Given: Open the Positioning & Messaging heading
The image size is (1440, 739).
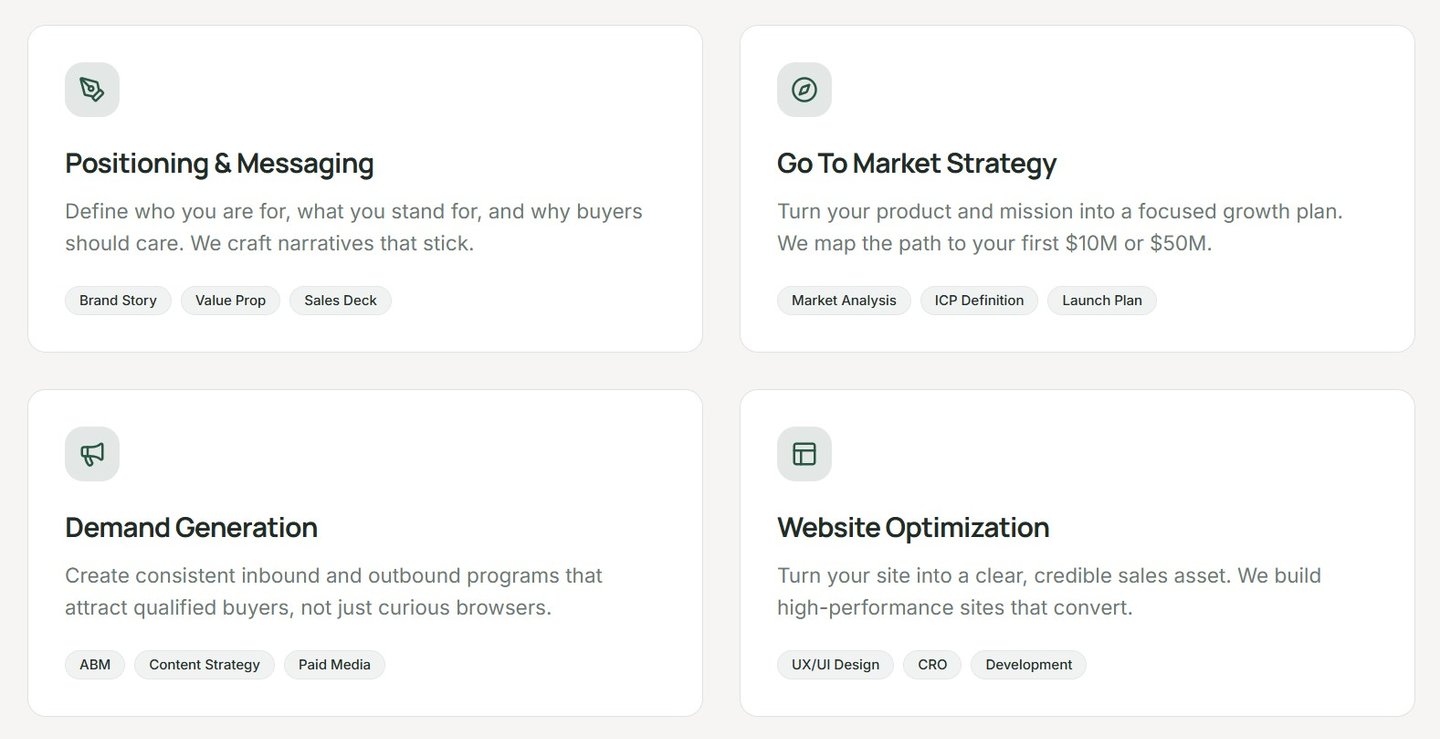Looking at the screenshot, I should 219,163.
